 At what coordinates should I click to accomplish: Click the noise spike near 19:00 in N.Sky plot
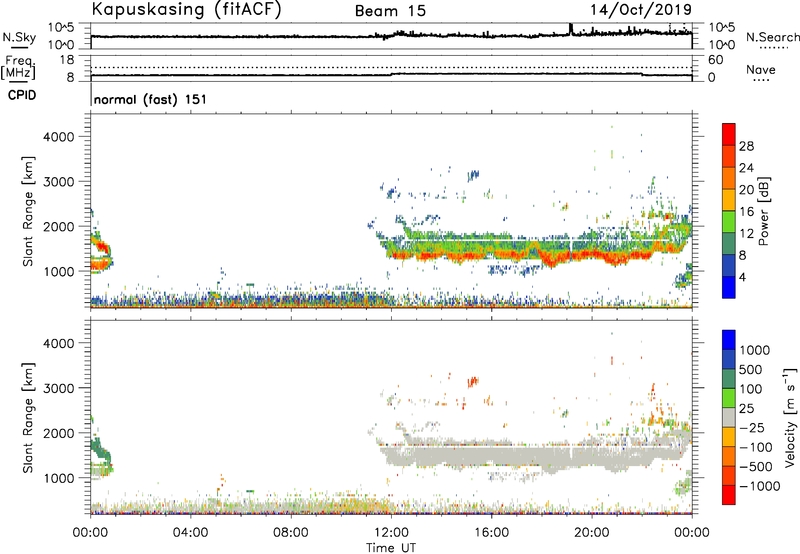coord(571,29)
